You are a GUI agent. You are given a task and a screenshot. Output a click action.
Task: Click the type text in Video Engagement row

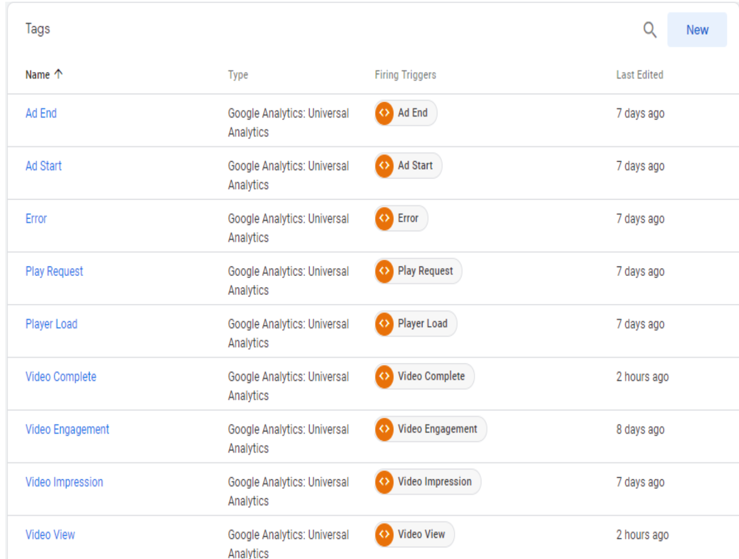tap(288, 439)
